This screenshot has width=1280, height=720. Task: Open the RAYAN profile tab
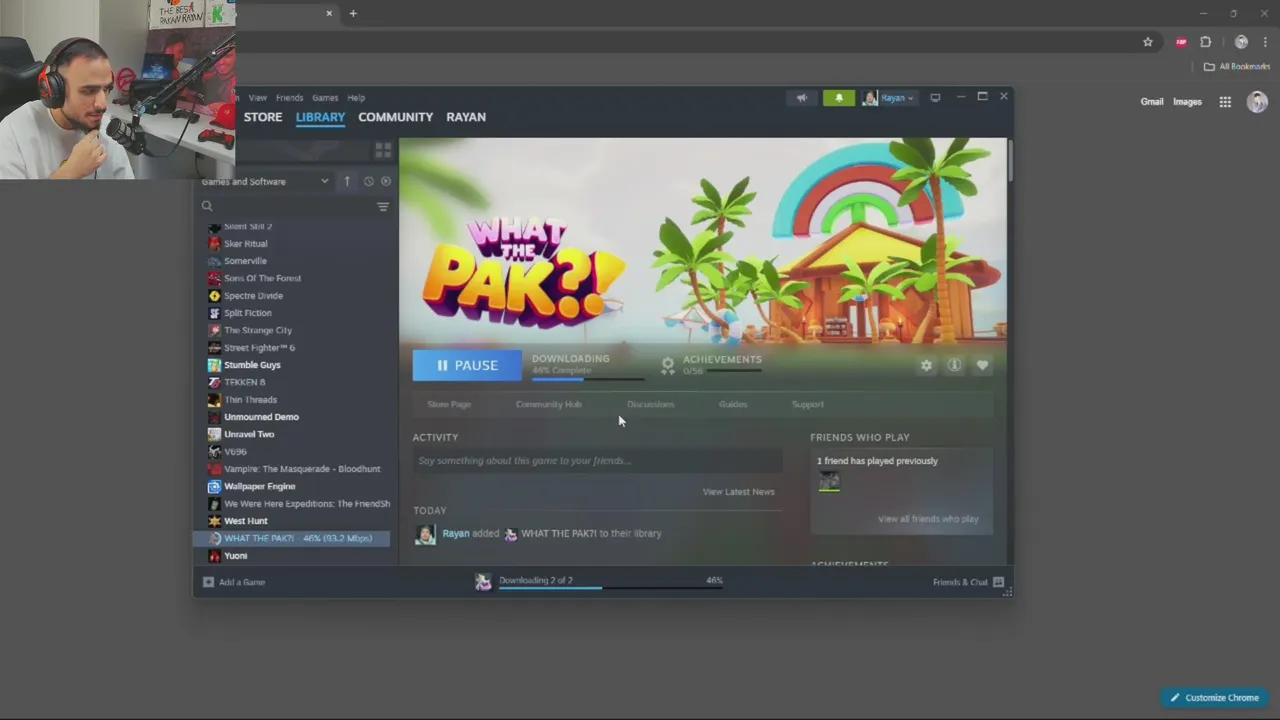(466, 117)
